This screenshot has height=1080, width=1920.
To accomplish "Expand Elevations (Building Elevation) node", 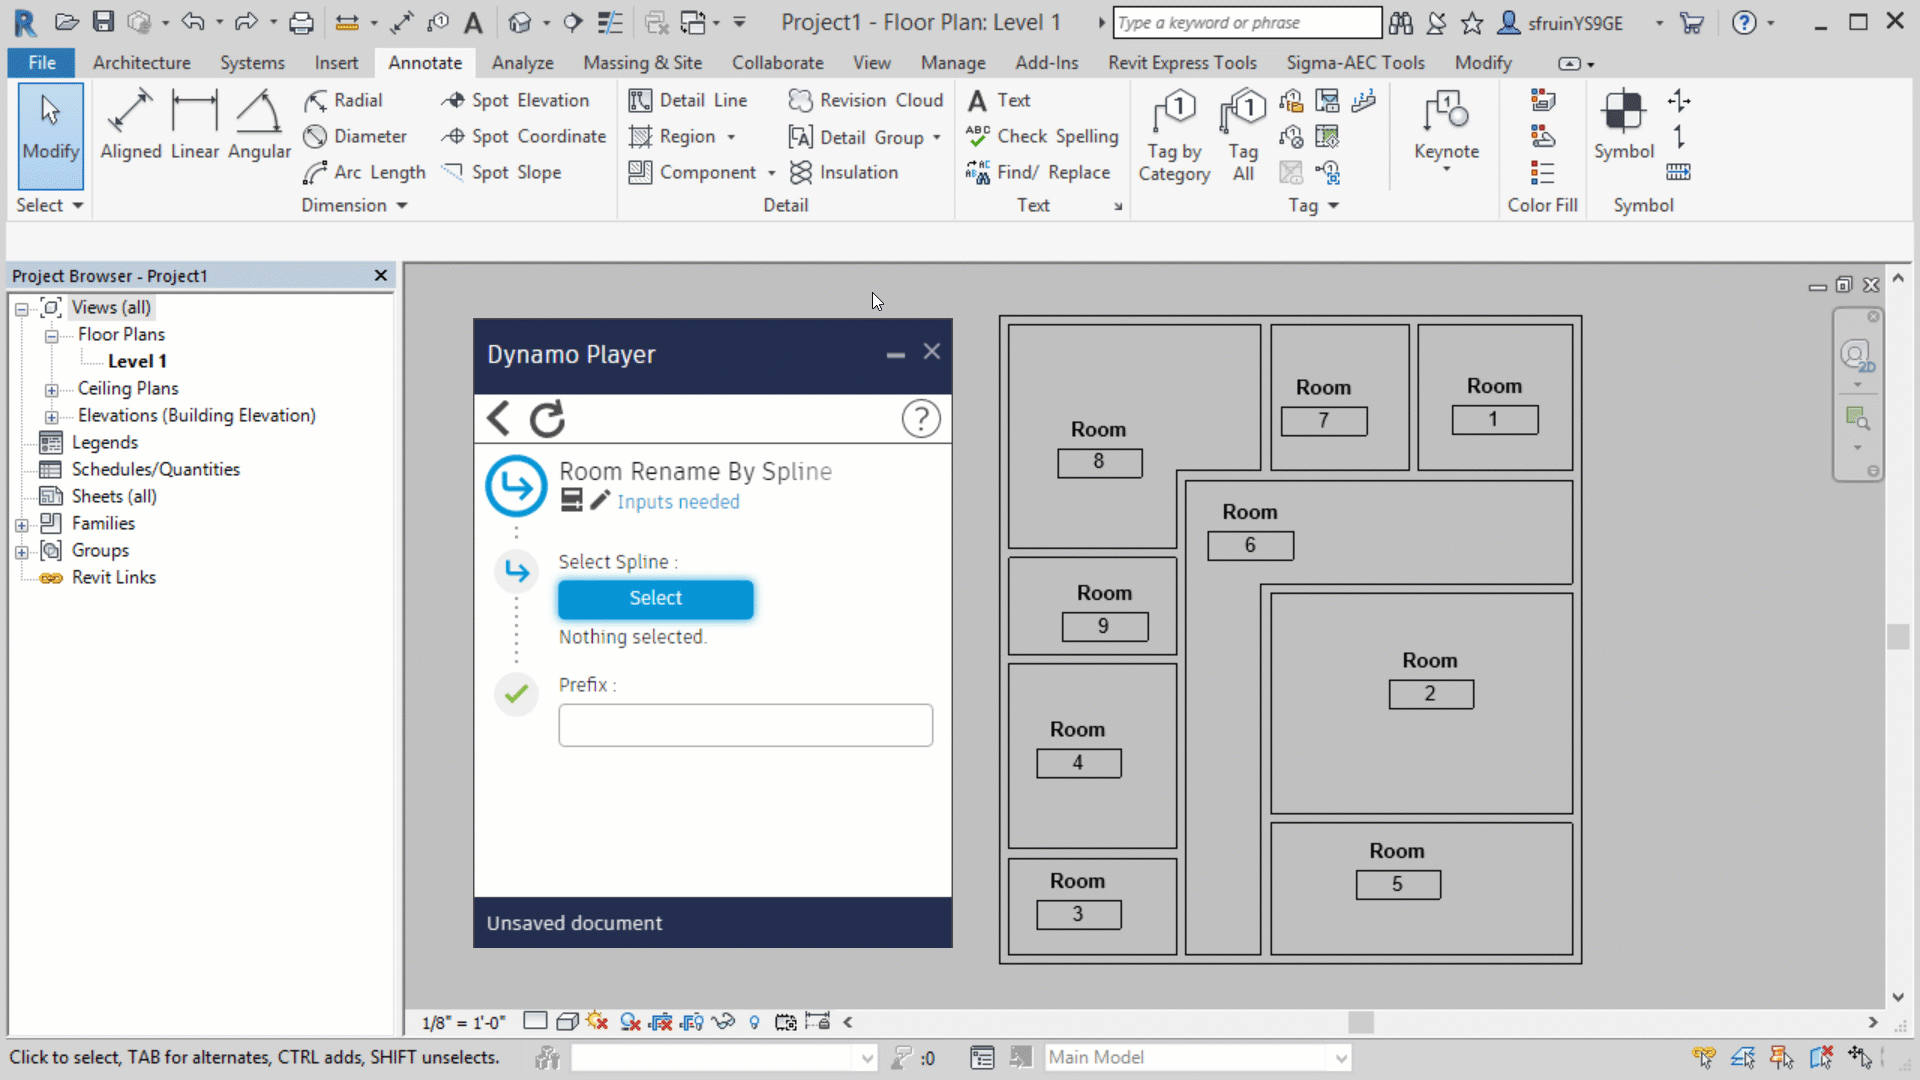I will (51, 416).
